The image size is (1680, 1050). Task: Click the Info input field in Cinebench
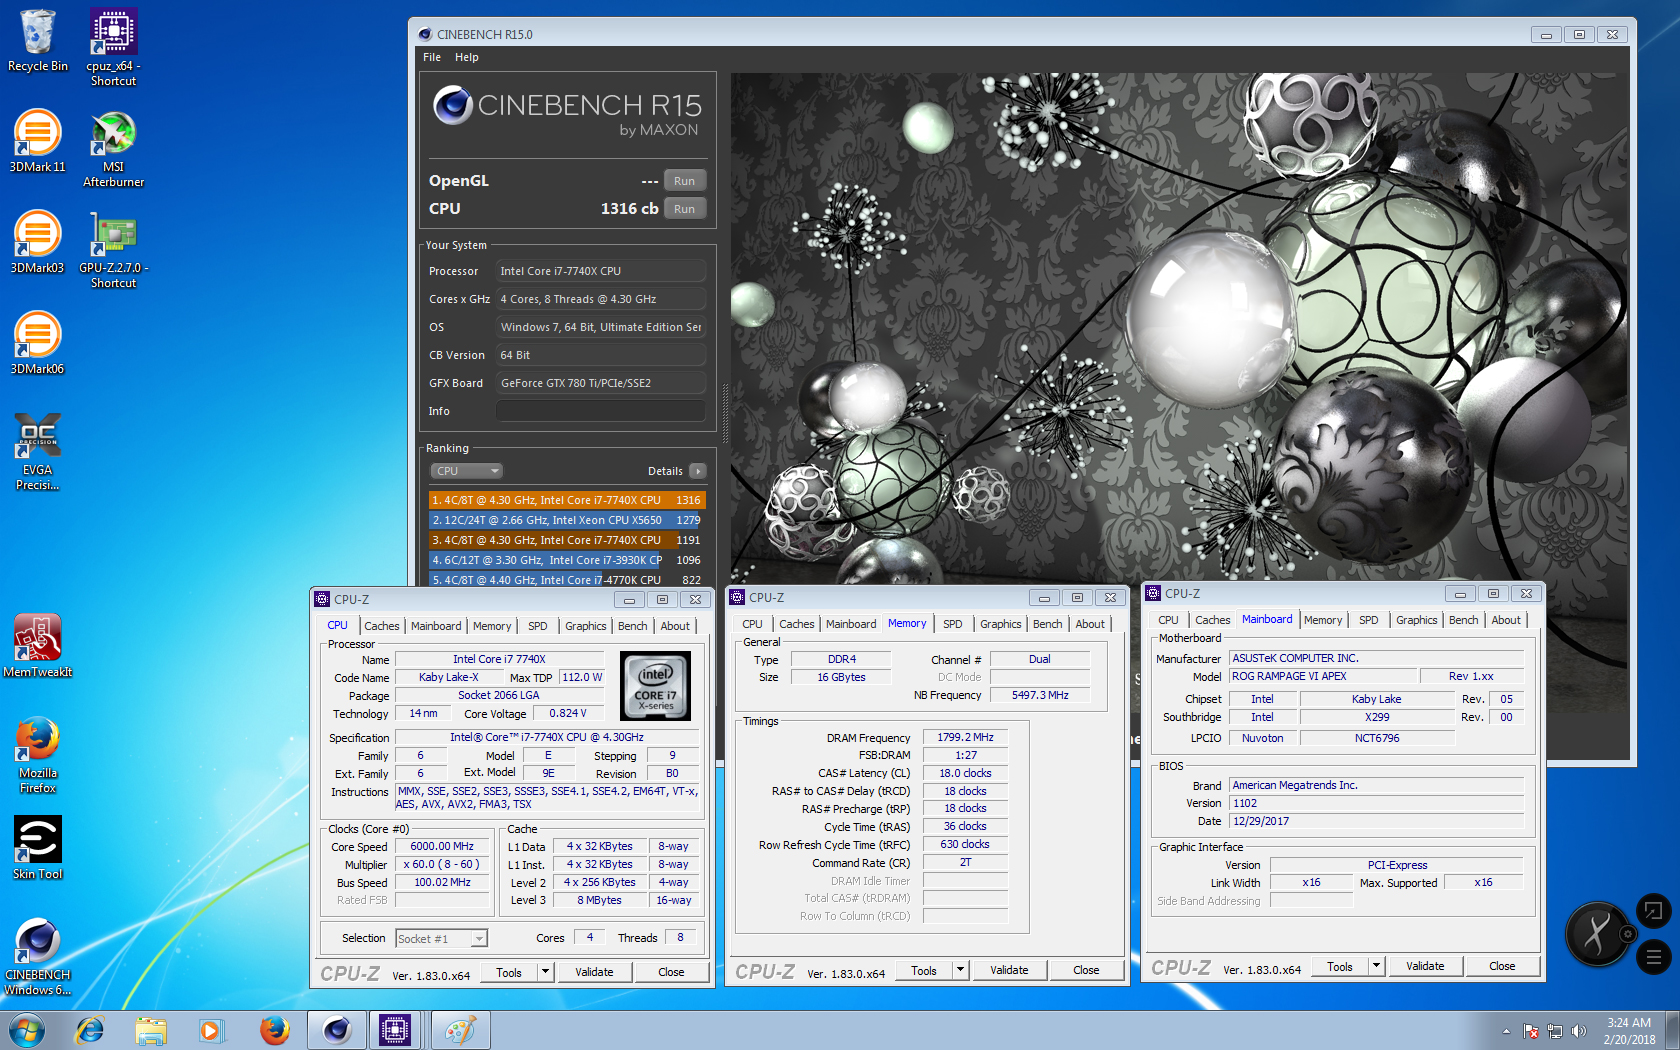[601, 411]
